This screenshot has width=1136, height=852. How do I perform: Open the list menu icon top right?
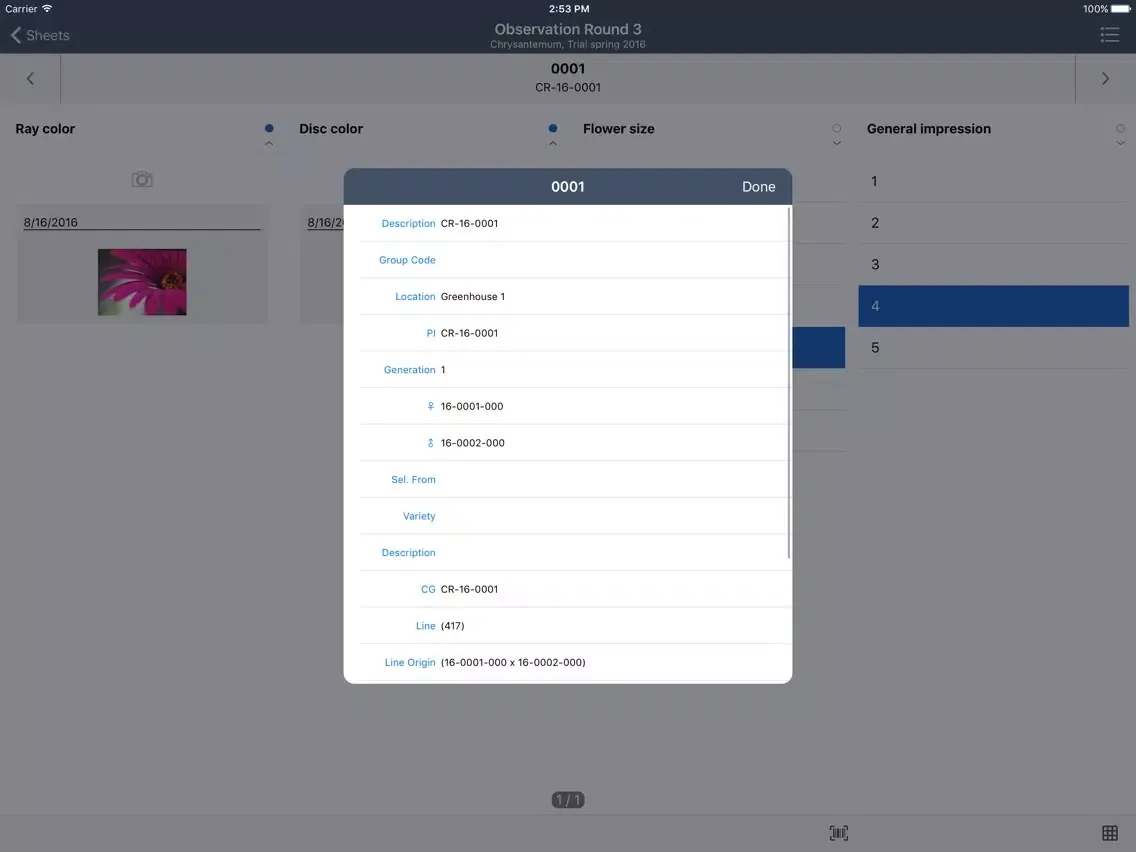pos(1109,35)
